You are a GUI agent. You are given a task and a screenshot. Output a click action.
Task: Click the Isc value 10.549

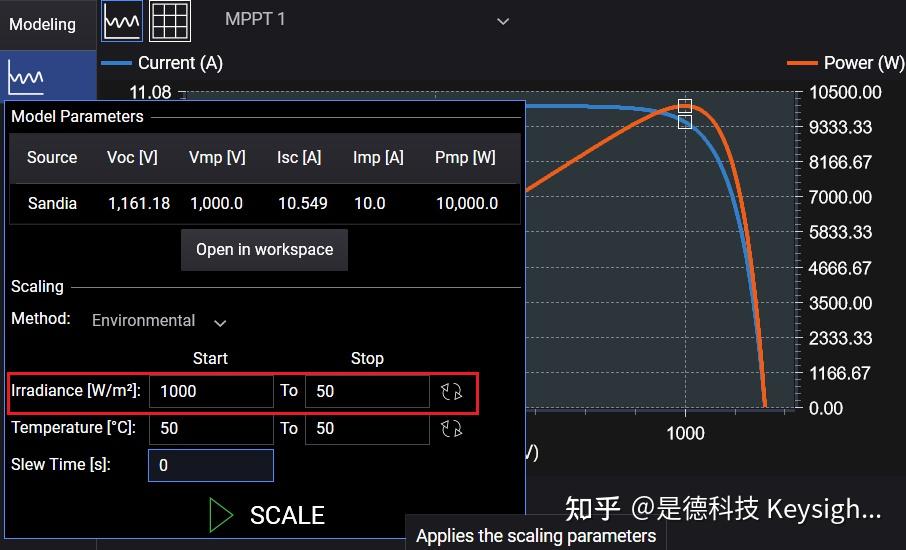pos(302,203)
